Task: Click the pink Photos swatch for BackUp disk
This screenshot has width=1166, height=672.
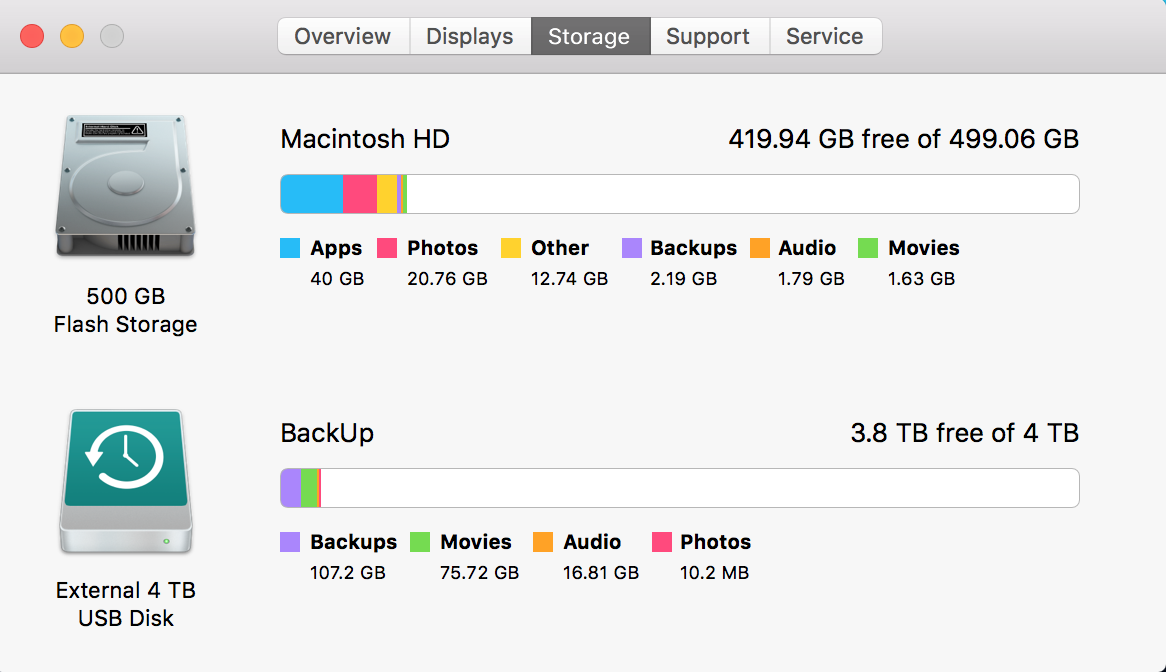Action: [662, 542]
